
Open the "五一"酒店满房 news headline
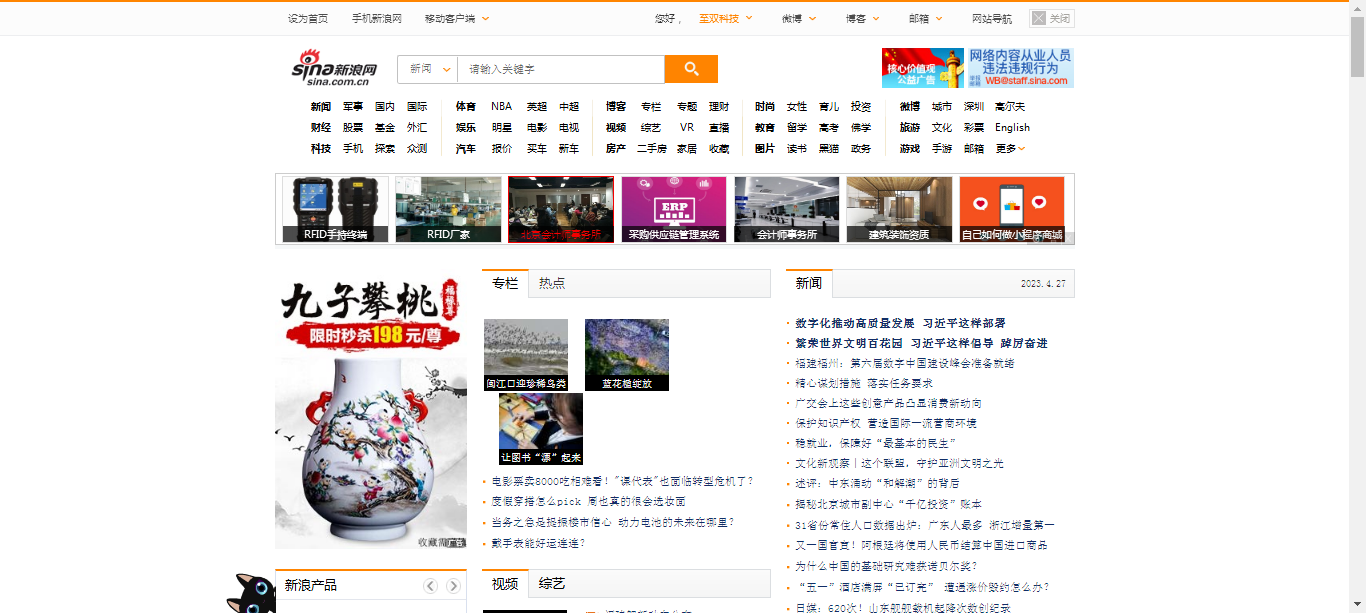(922, 587)
